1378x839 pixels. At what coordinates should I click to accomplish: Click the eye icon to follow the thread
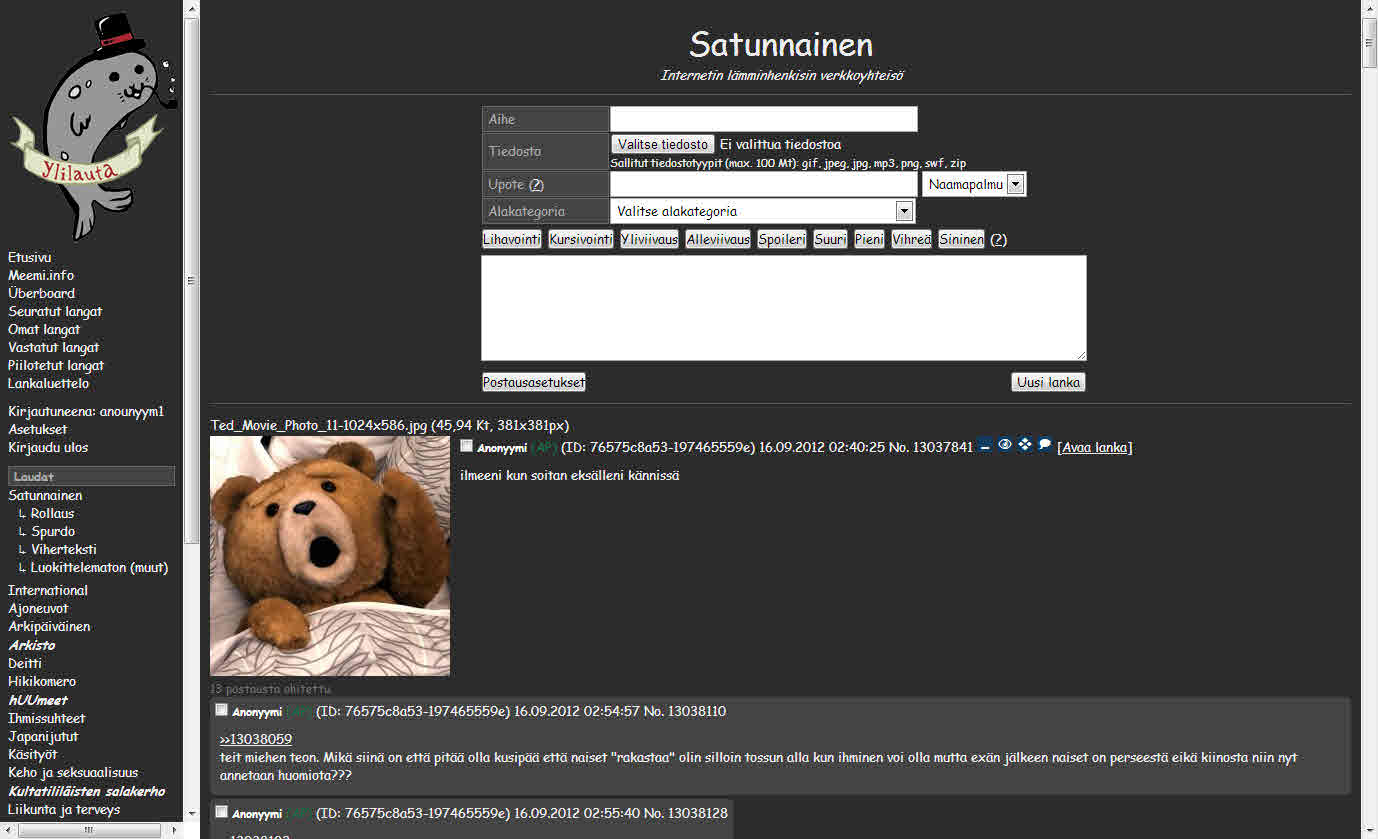coord(1005,445)
